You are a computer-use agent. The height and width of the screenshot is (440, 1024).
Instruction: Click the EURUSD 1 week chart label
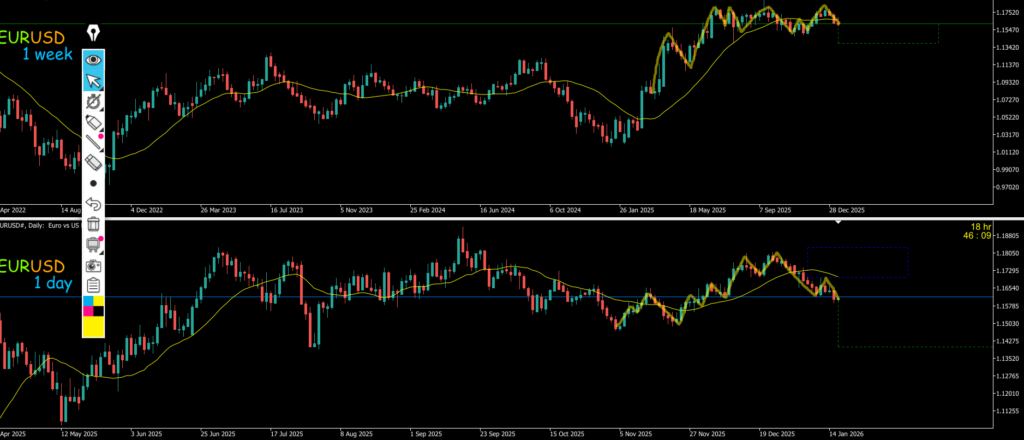[32, 46]
